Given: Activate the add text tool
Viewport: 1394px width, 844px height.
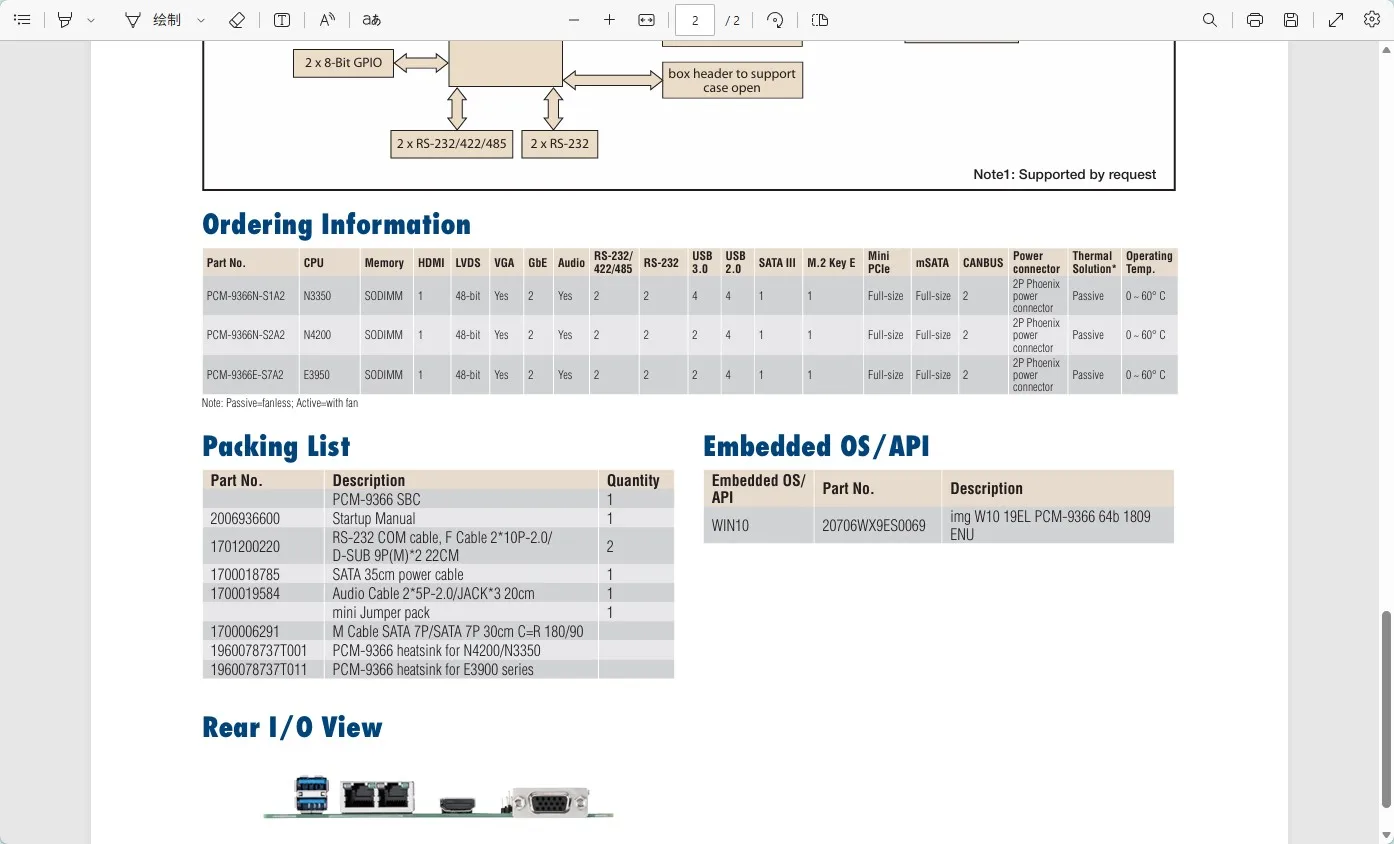Looking at the screenshot, I should [x=283, y=20].
